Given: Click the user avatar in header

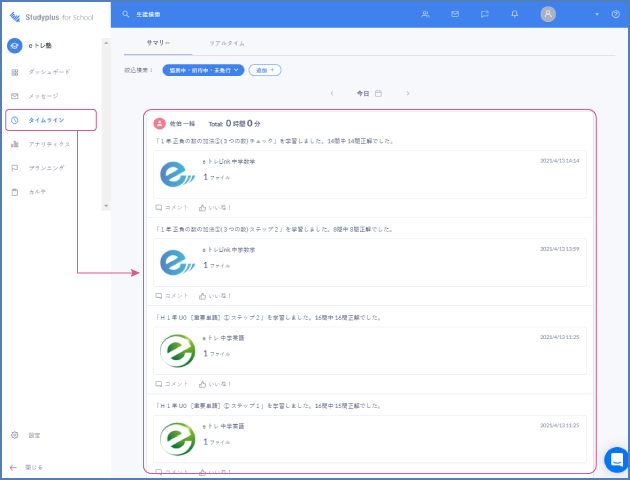Looking at the screenshot, I should [548, 14].
